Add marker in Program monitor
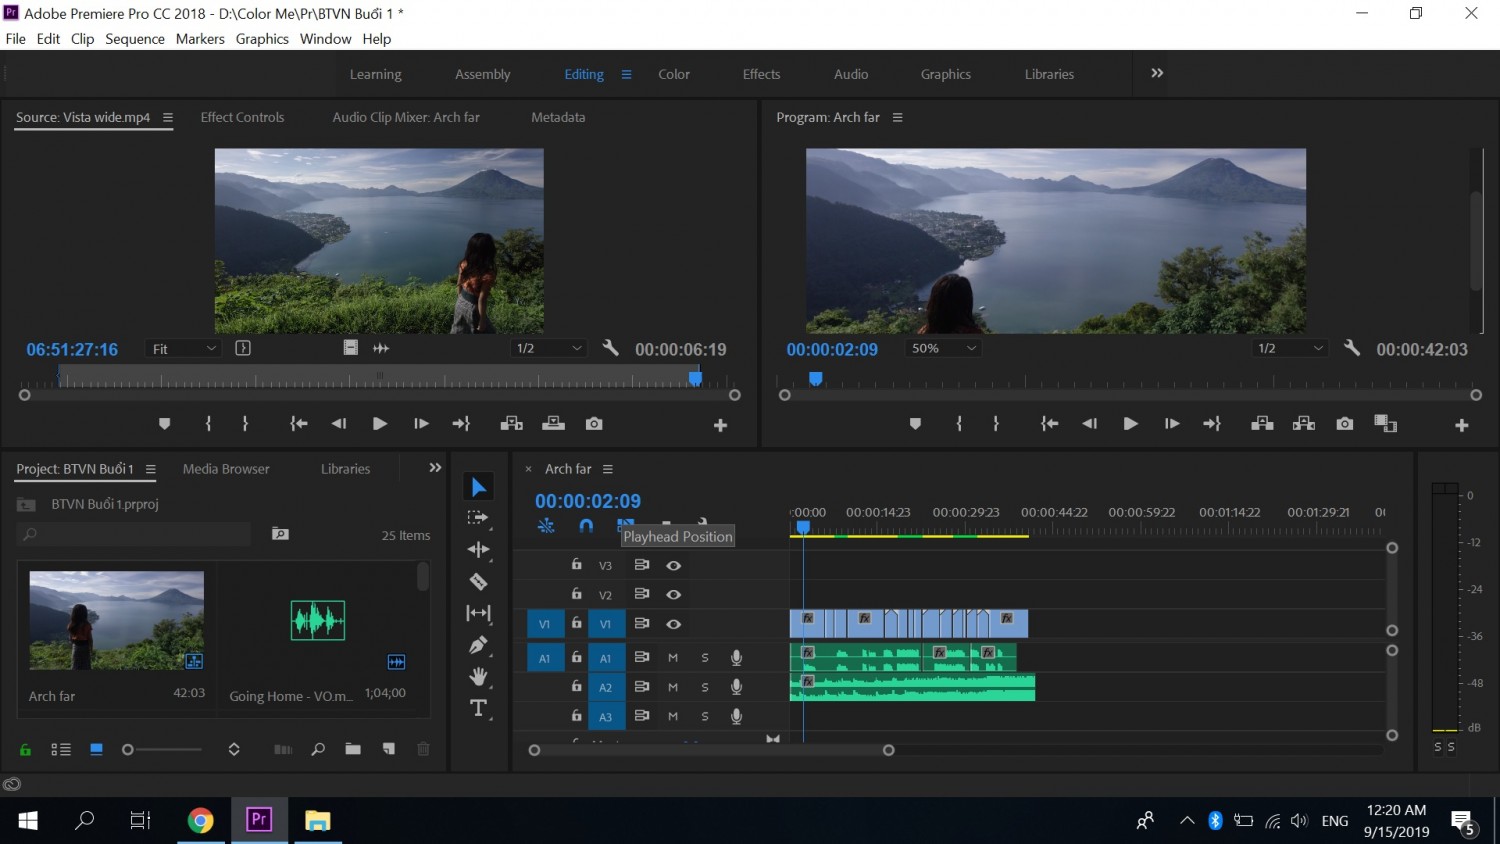 (914, 424)
